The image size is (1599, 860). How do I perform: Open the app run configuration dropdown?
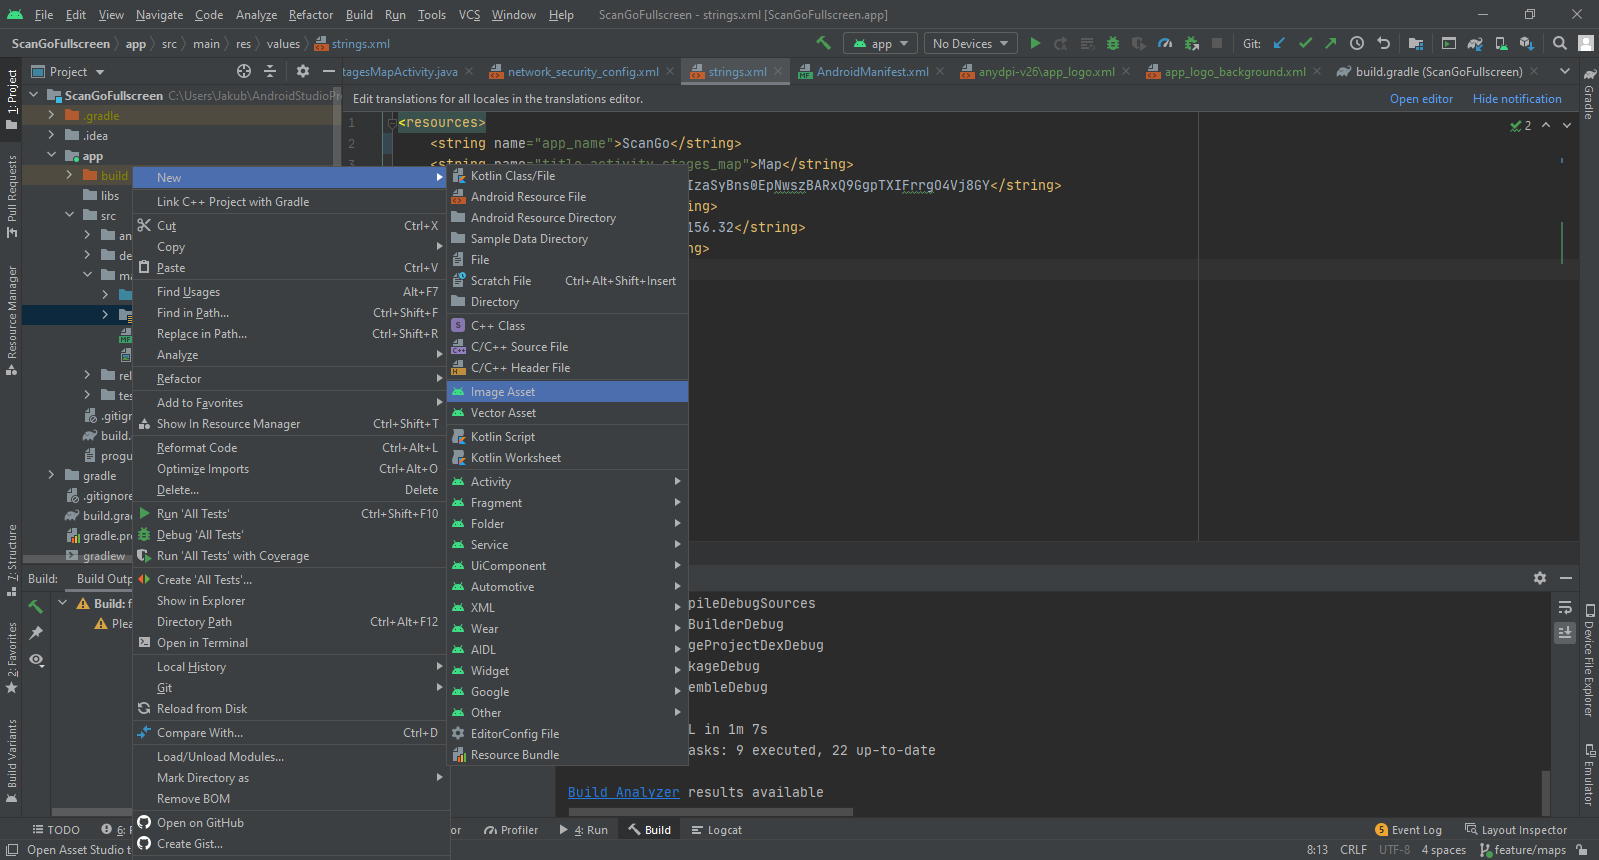click(881, 43)
